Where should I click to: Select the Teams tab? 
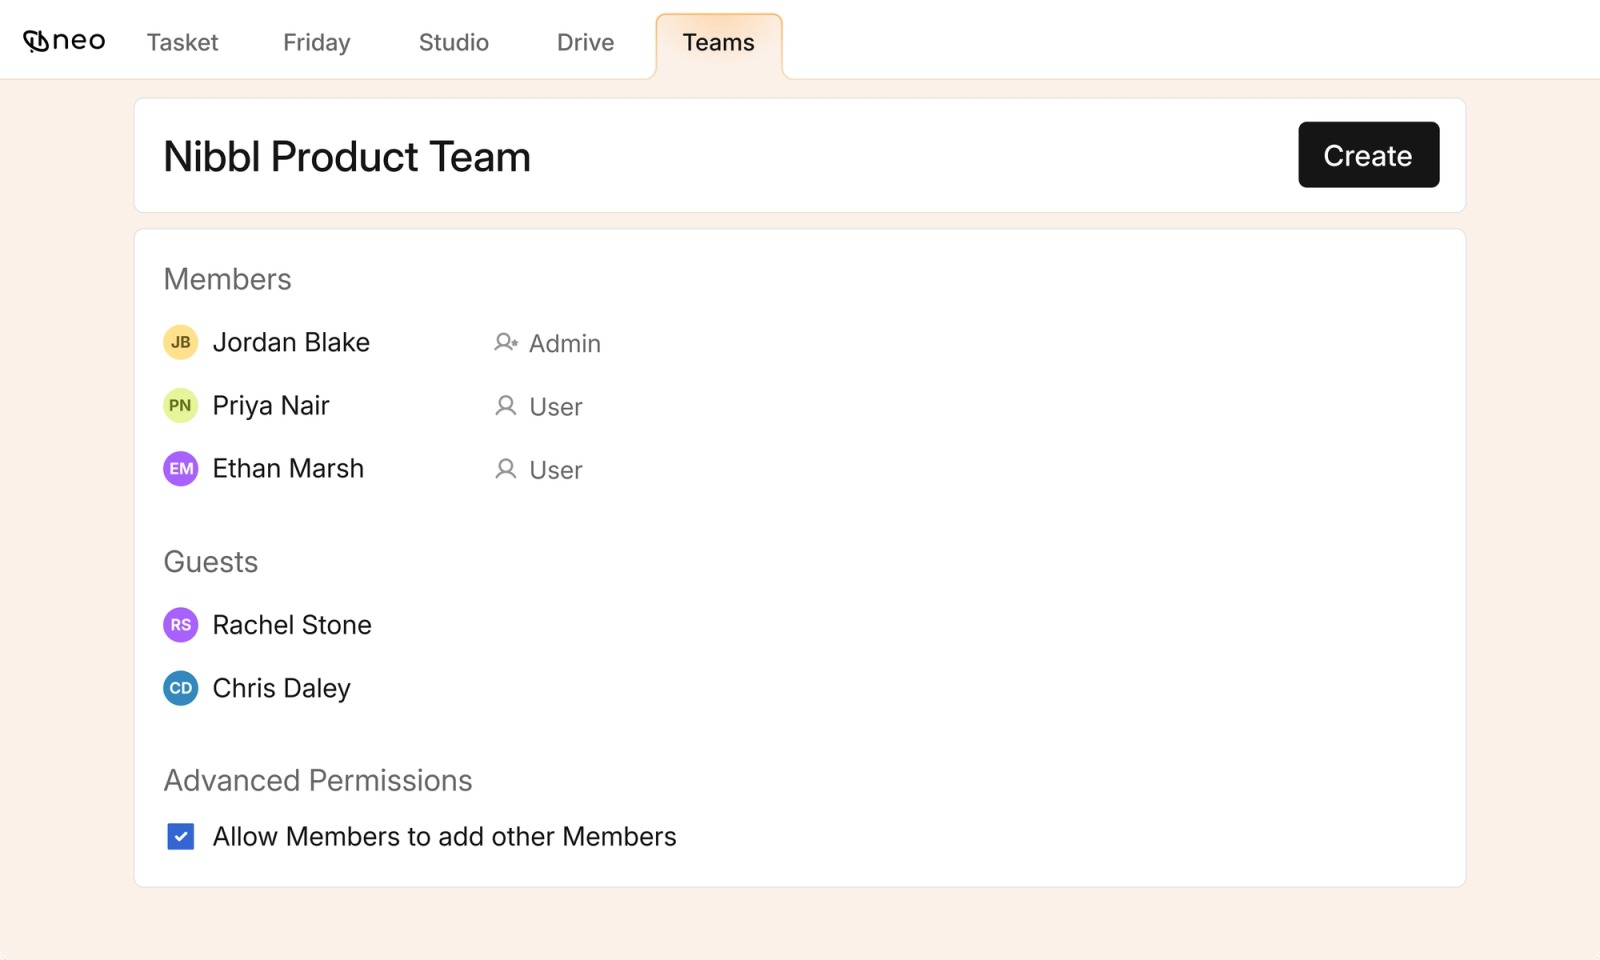[x=719, y=44]
